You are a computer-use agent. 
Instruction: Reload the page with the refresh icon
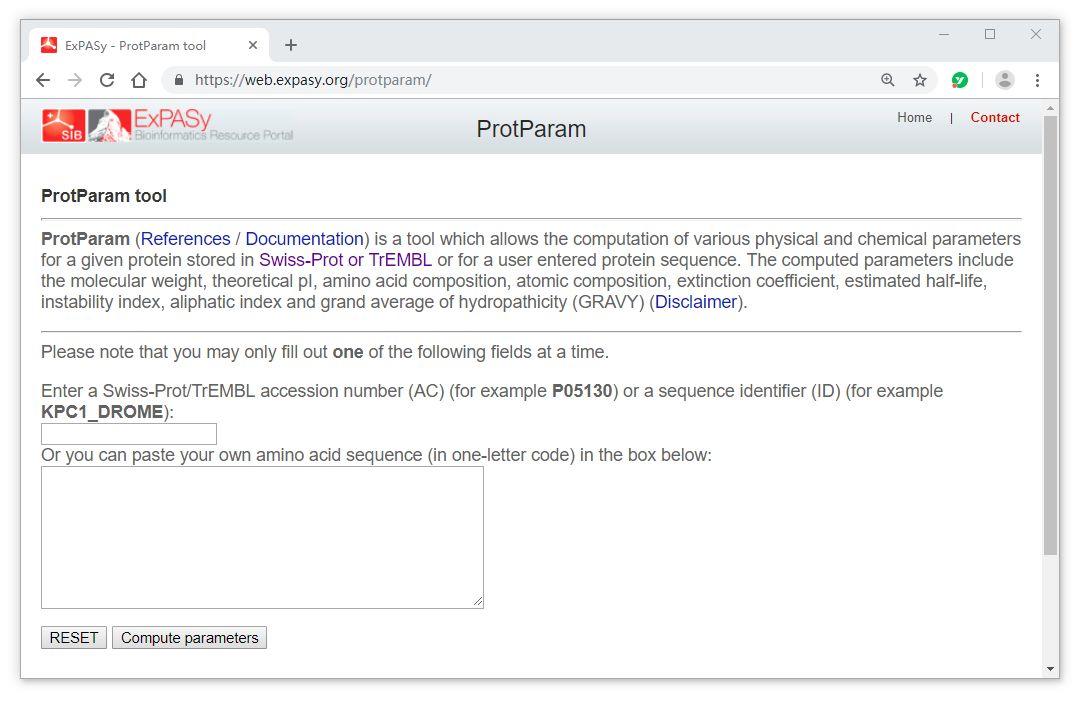tap(107, 80)
